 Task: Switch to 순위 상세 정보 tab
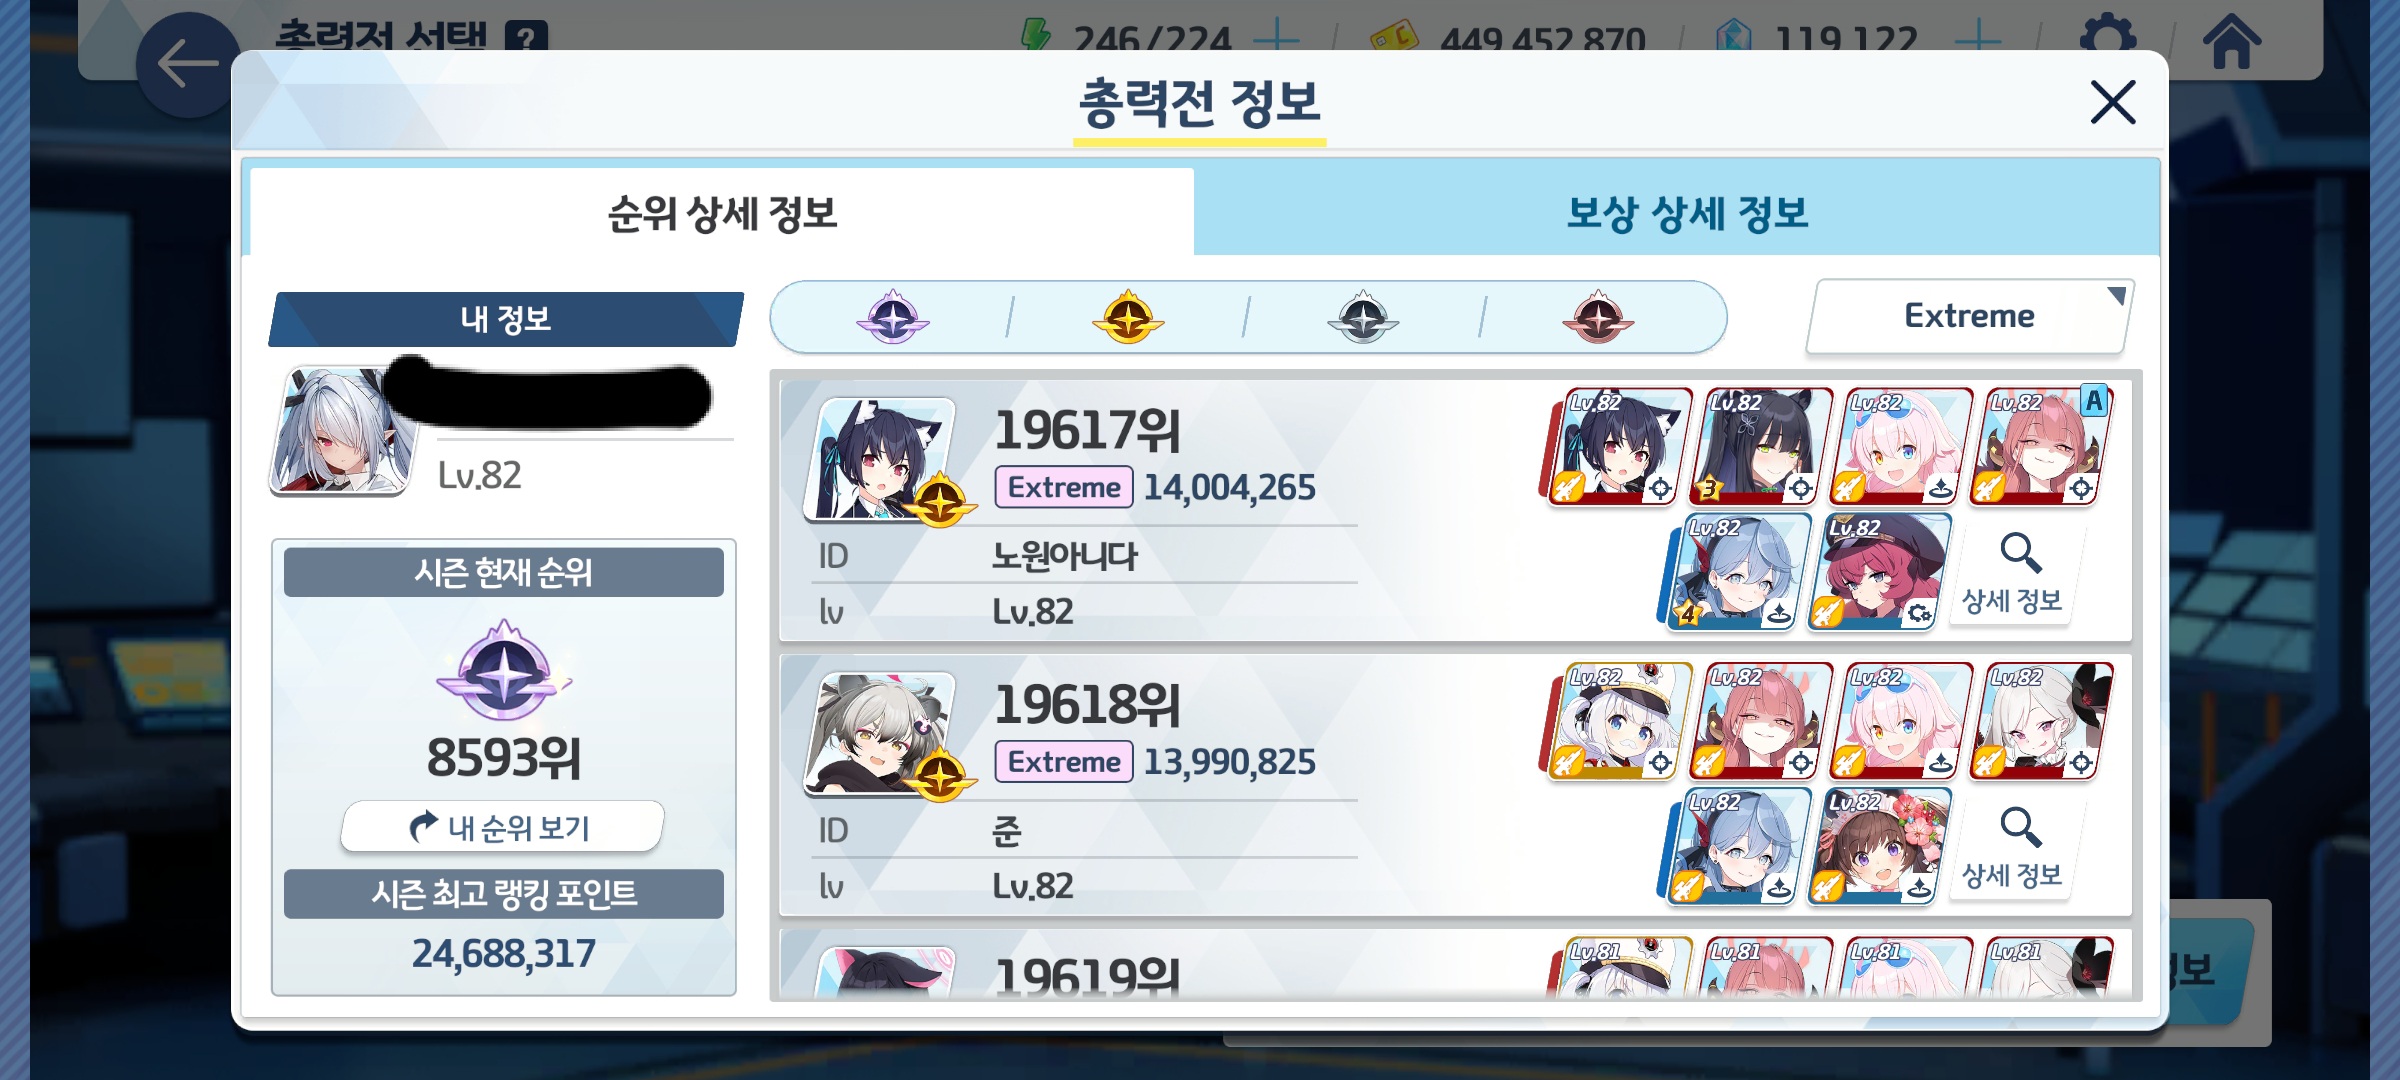click(722, 213)
